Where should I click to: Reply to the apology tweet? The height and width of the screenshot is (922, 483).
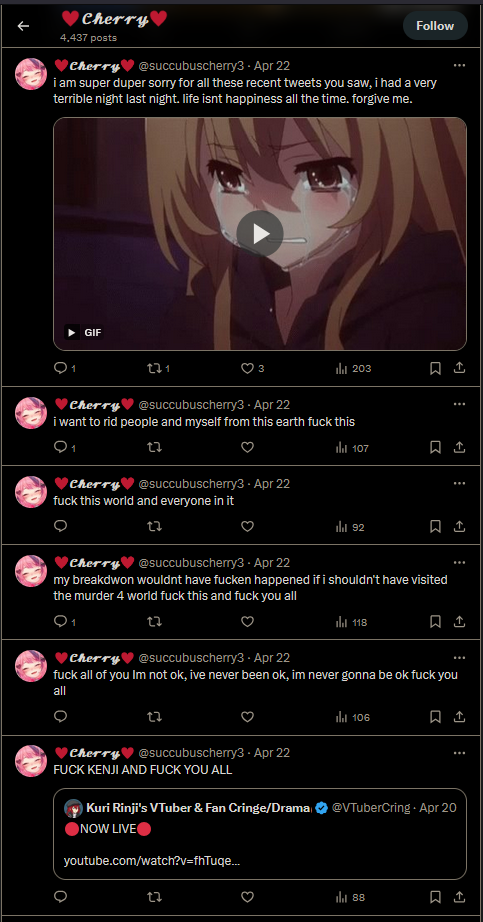pyautogui.click(x=60, y=368)
